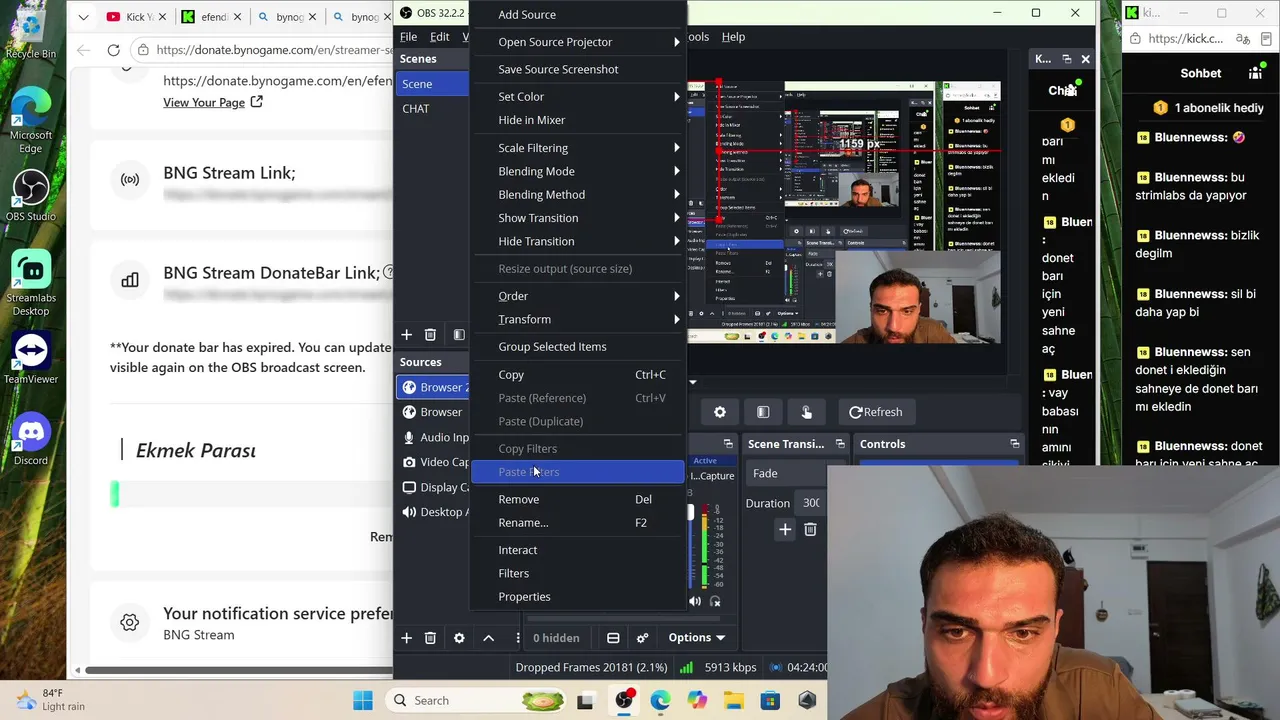This screenshot has height=720, width=1280.
Task: Open source properties gear in Sources toolbar
Action: 459,637
